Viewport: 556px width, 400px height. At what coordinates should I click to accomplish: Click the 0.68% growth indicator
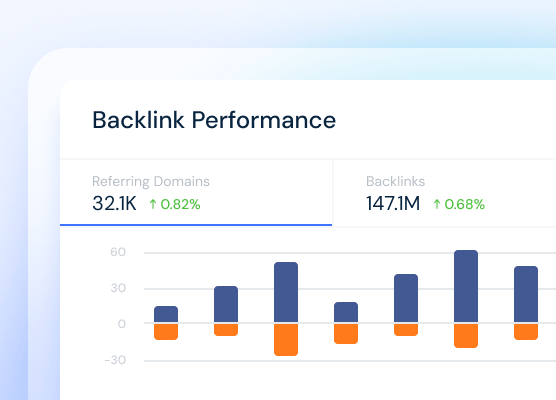click(459, 204)
